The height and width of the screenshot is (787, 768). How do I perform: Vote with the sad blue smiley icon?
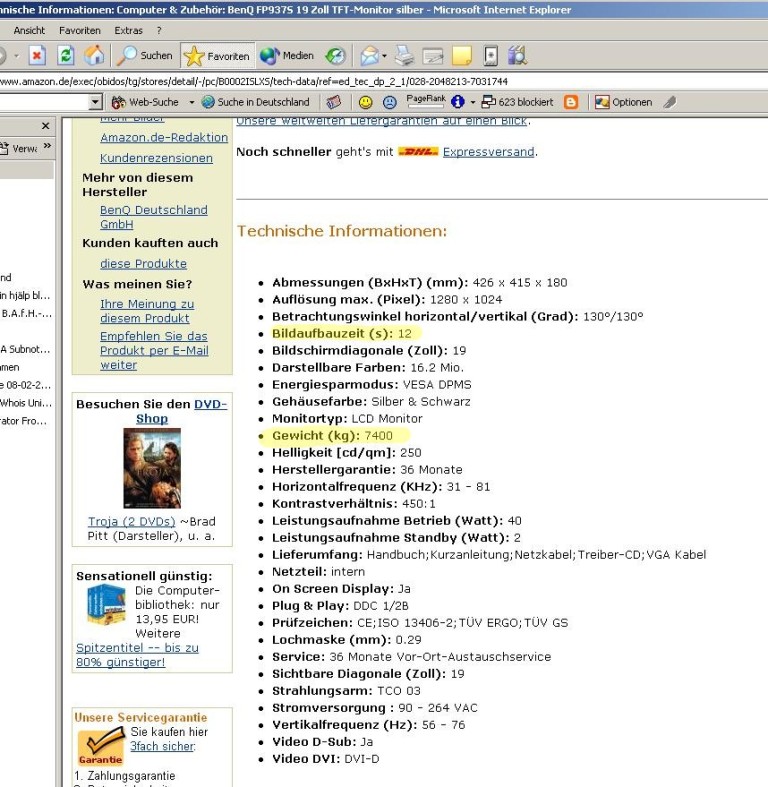[390, 102]
